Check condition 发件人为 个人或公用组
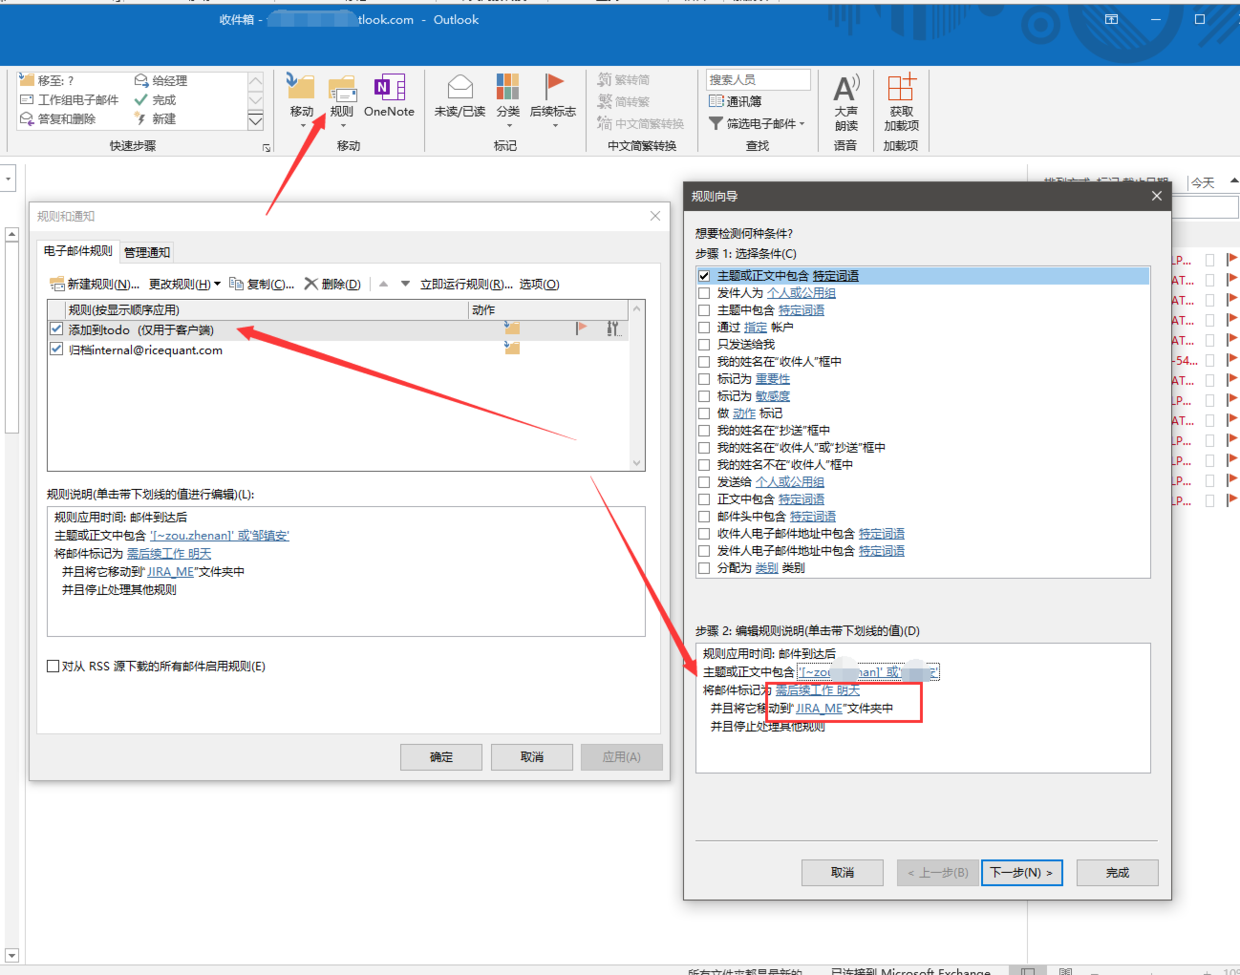The width and height of the screenshot is (1240, 975). 704,293
